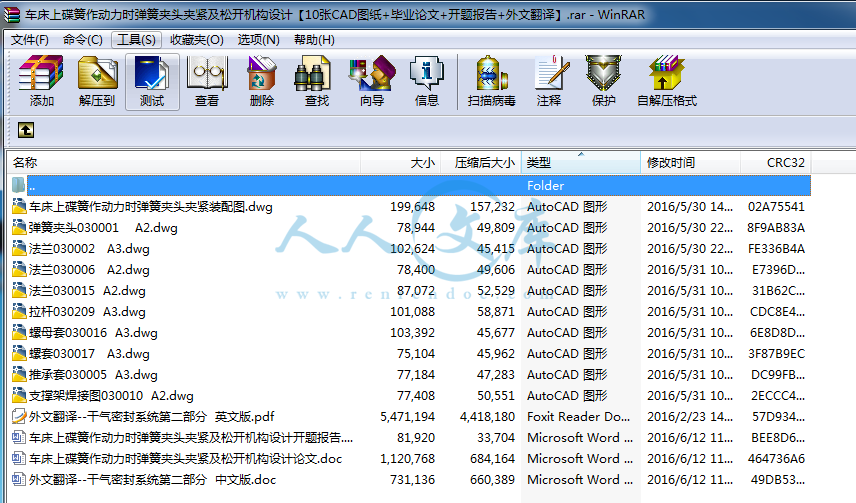Click the 测试 (Test) toolbar icon
This screenshot has width=856, height=503.
pos(152,81)
